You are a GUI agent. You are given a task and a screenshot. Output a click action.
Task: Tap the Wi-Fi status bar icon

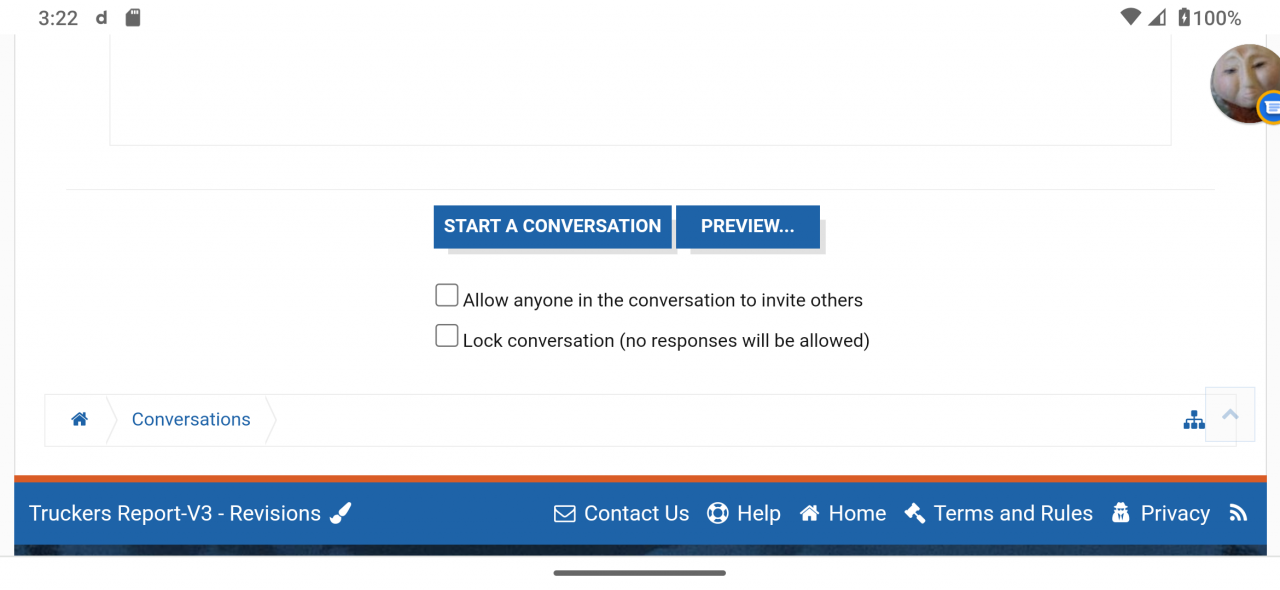tap(1131, 18)
